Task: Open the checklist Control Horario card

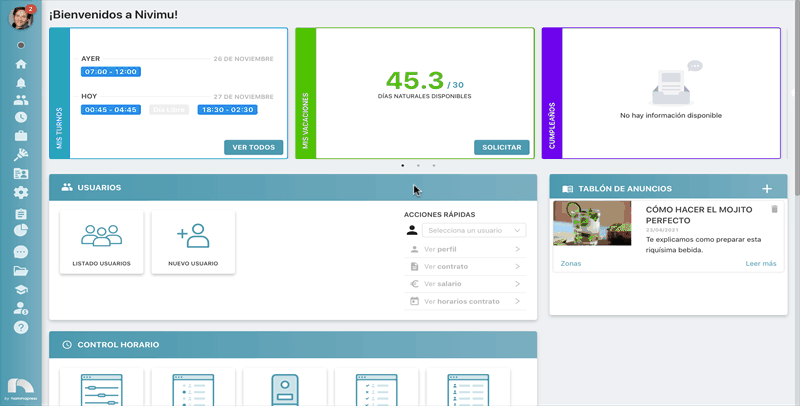Action: [377, 387]
